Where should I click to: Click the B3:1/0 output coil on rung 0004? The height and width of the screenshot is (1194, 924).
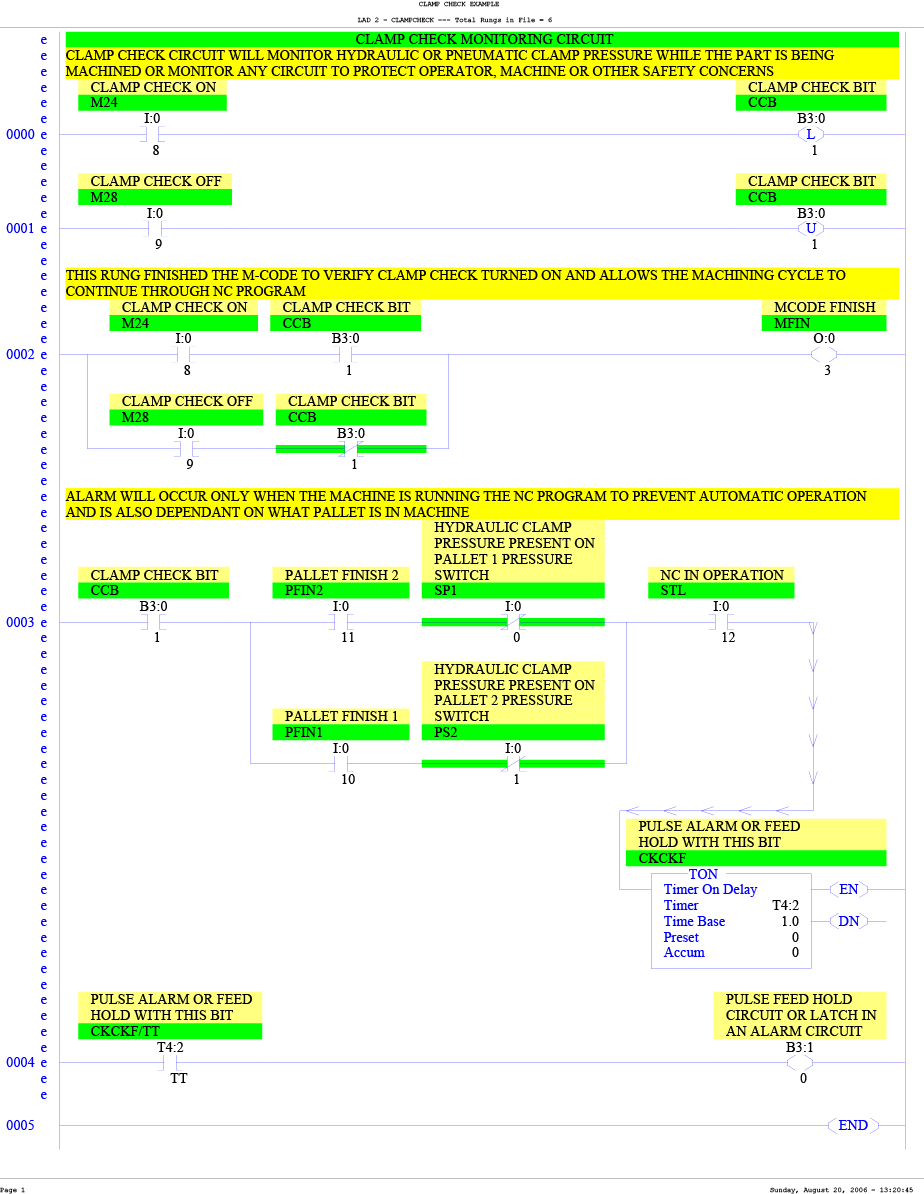click(x=800, y=1062)
